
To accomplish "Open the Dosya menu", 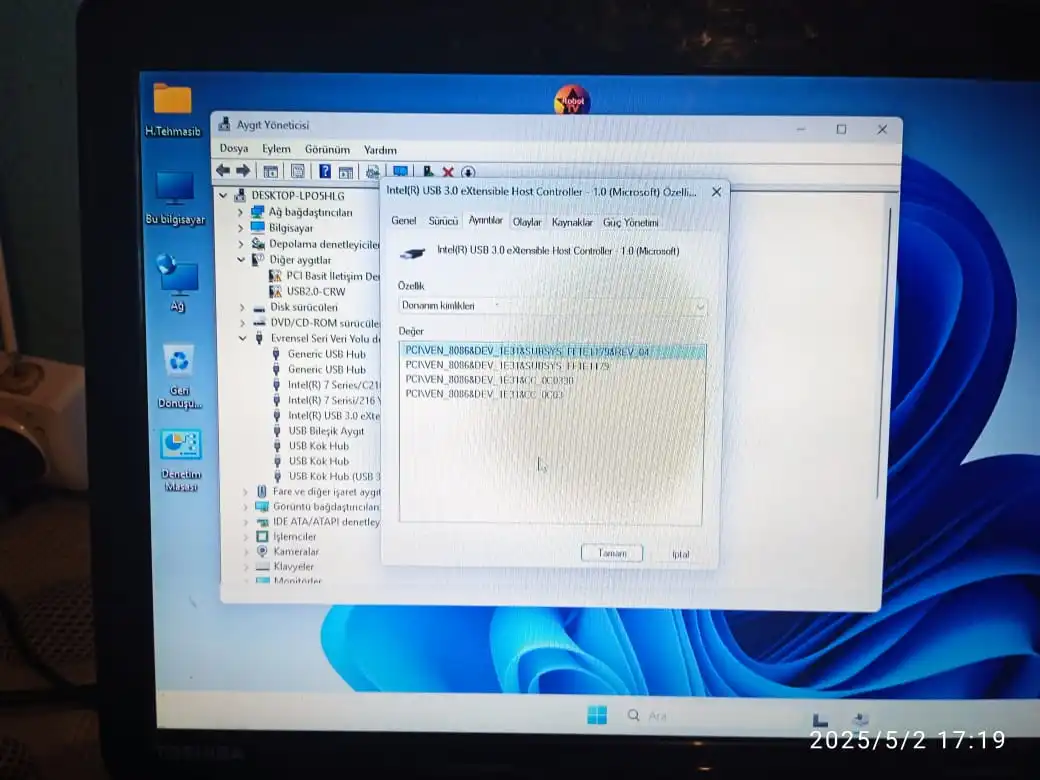I will tap(233, 149).
